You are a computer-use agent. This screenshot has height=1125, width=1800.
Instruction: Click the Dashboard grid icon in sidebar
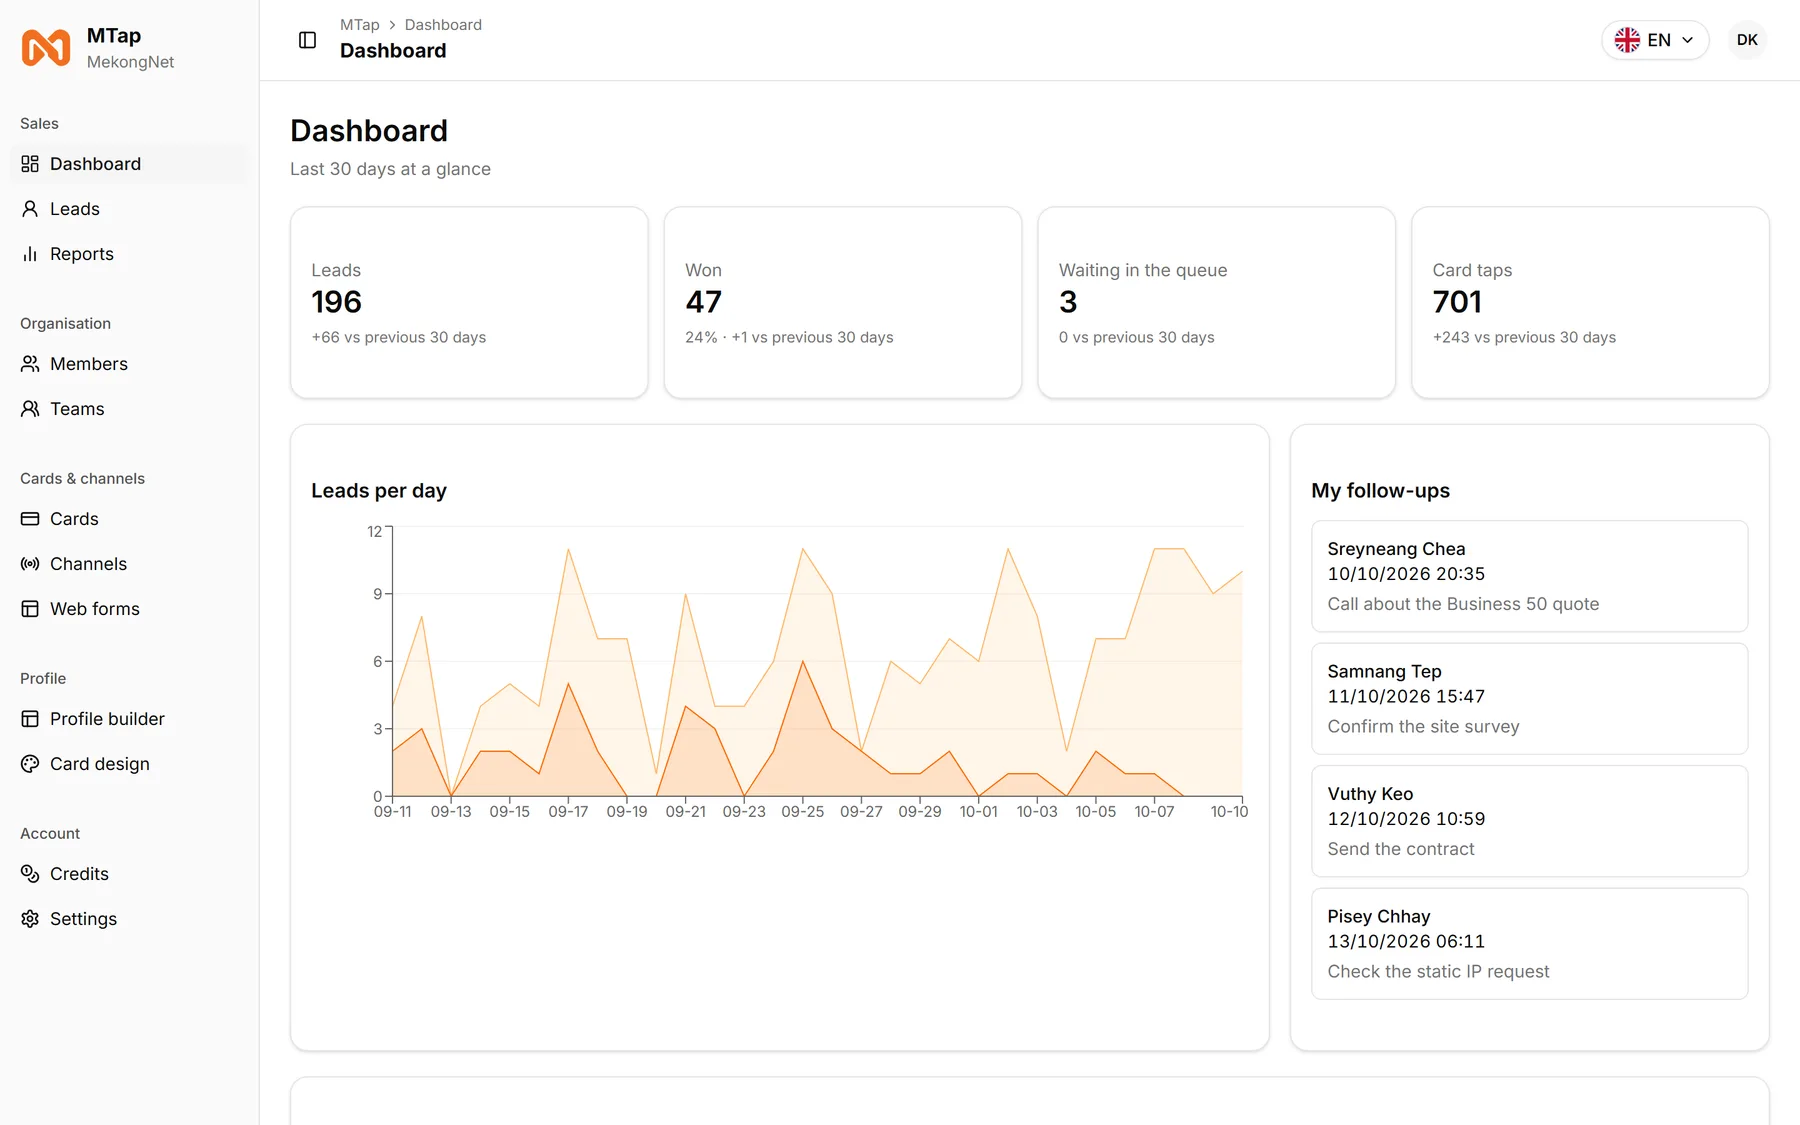[x=30, y=164]
